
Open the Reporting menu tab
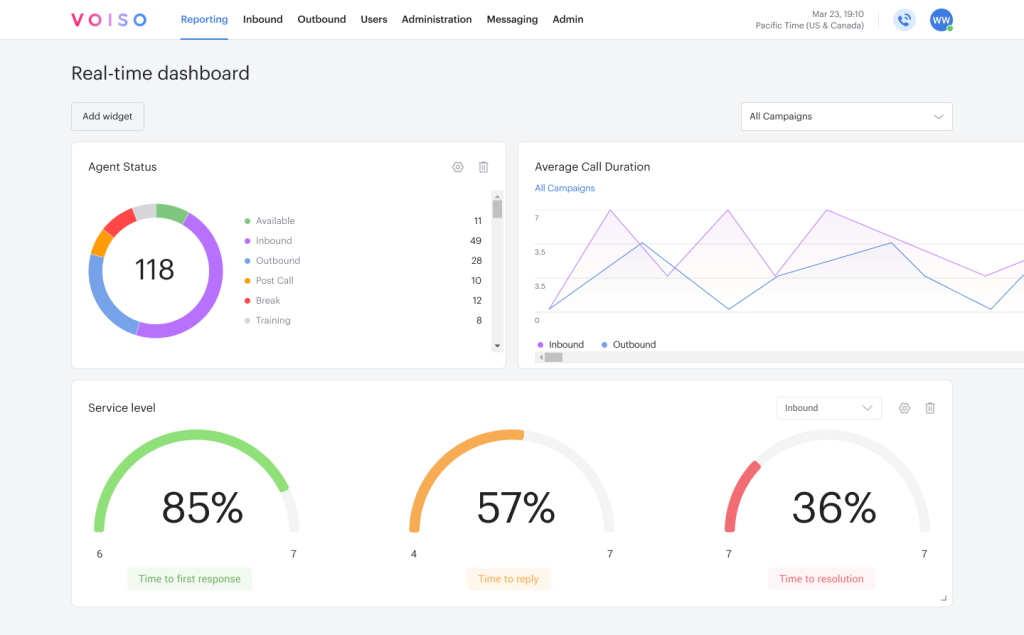click(204, 20)
